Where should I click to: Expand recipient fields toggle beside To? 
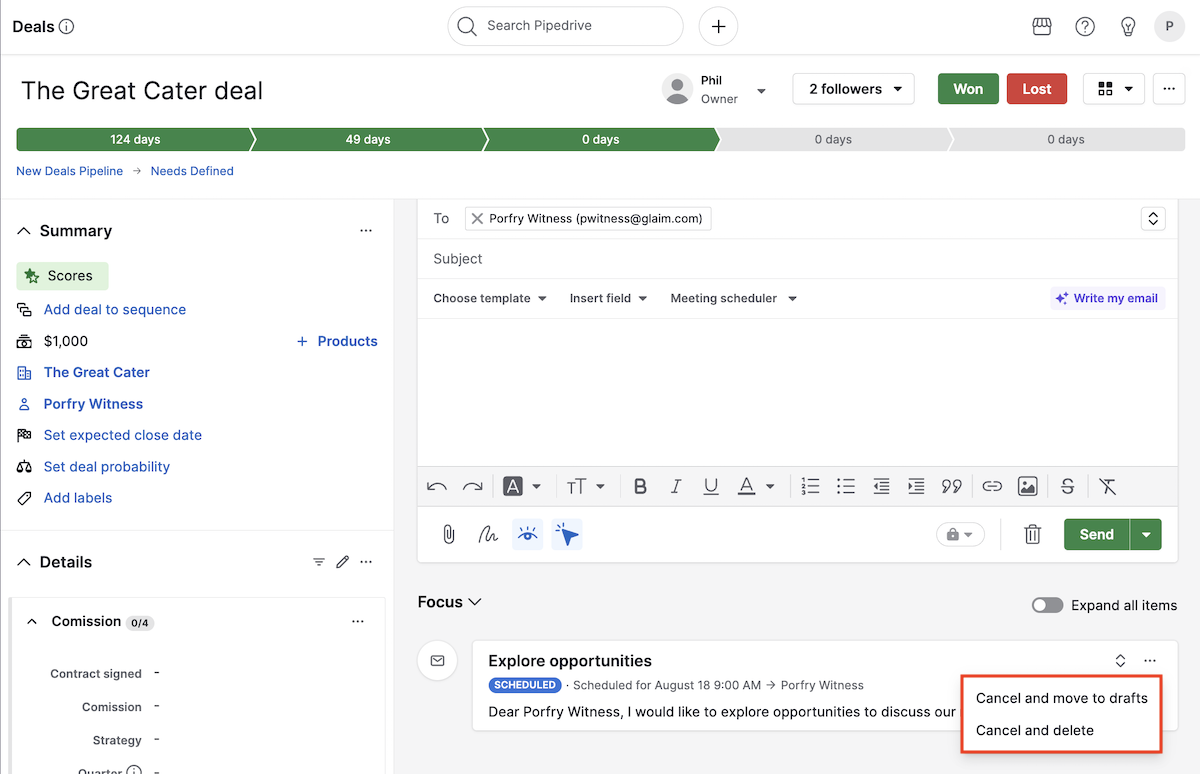coord(1153,218)
